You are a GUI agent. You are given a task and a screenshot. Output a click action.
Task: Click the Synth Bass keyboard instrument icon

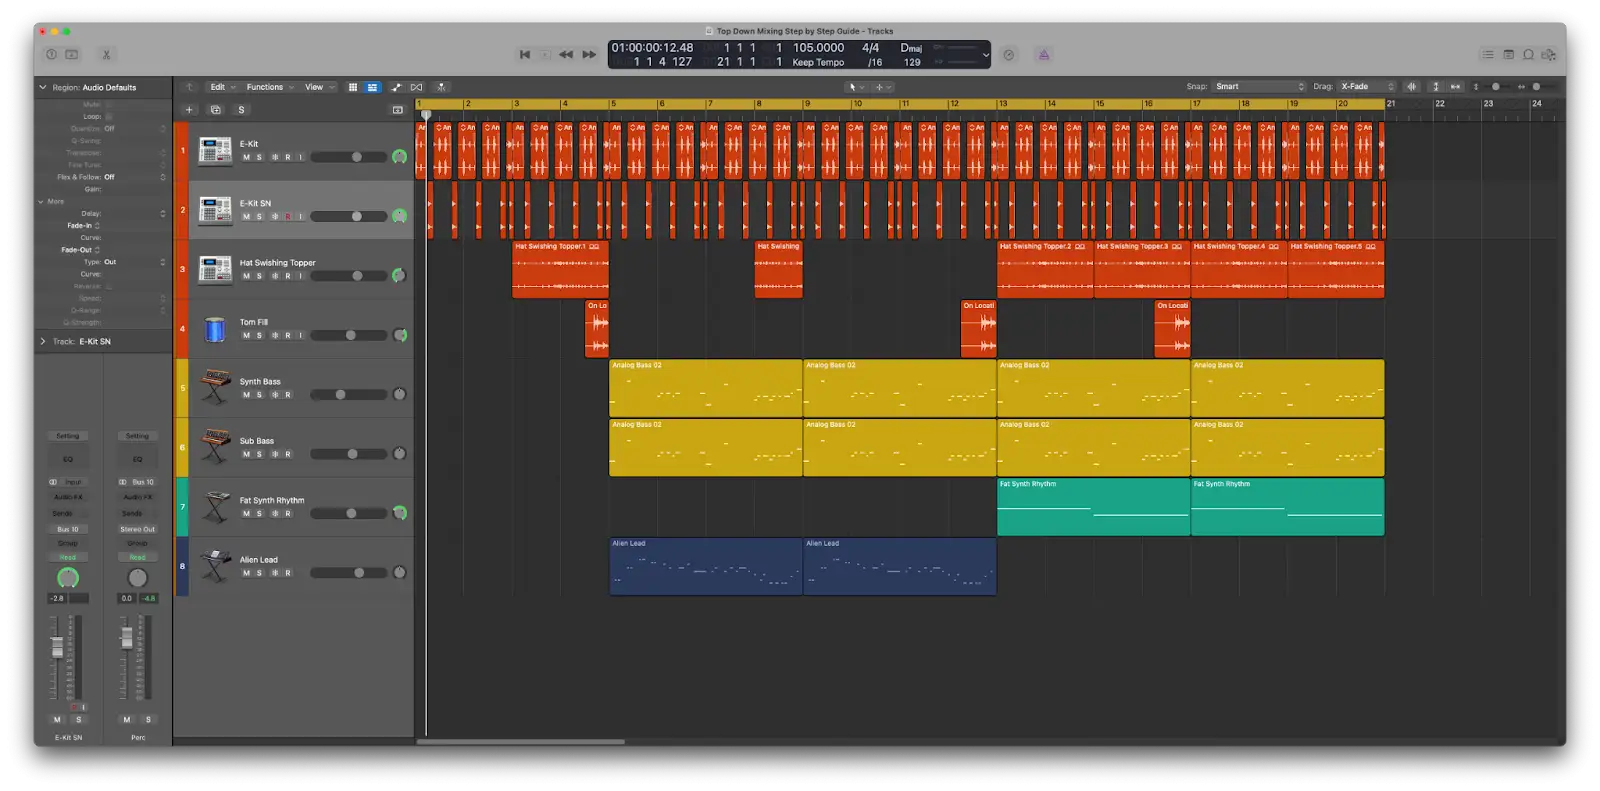pyautogui.click(x=215, y=388)
